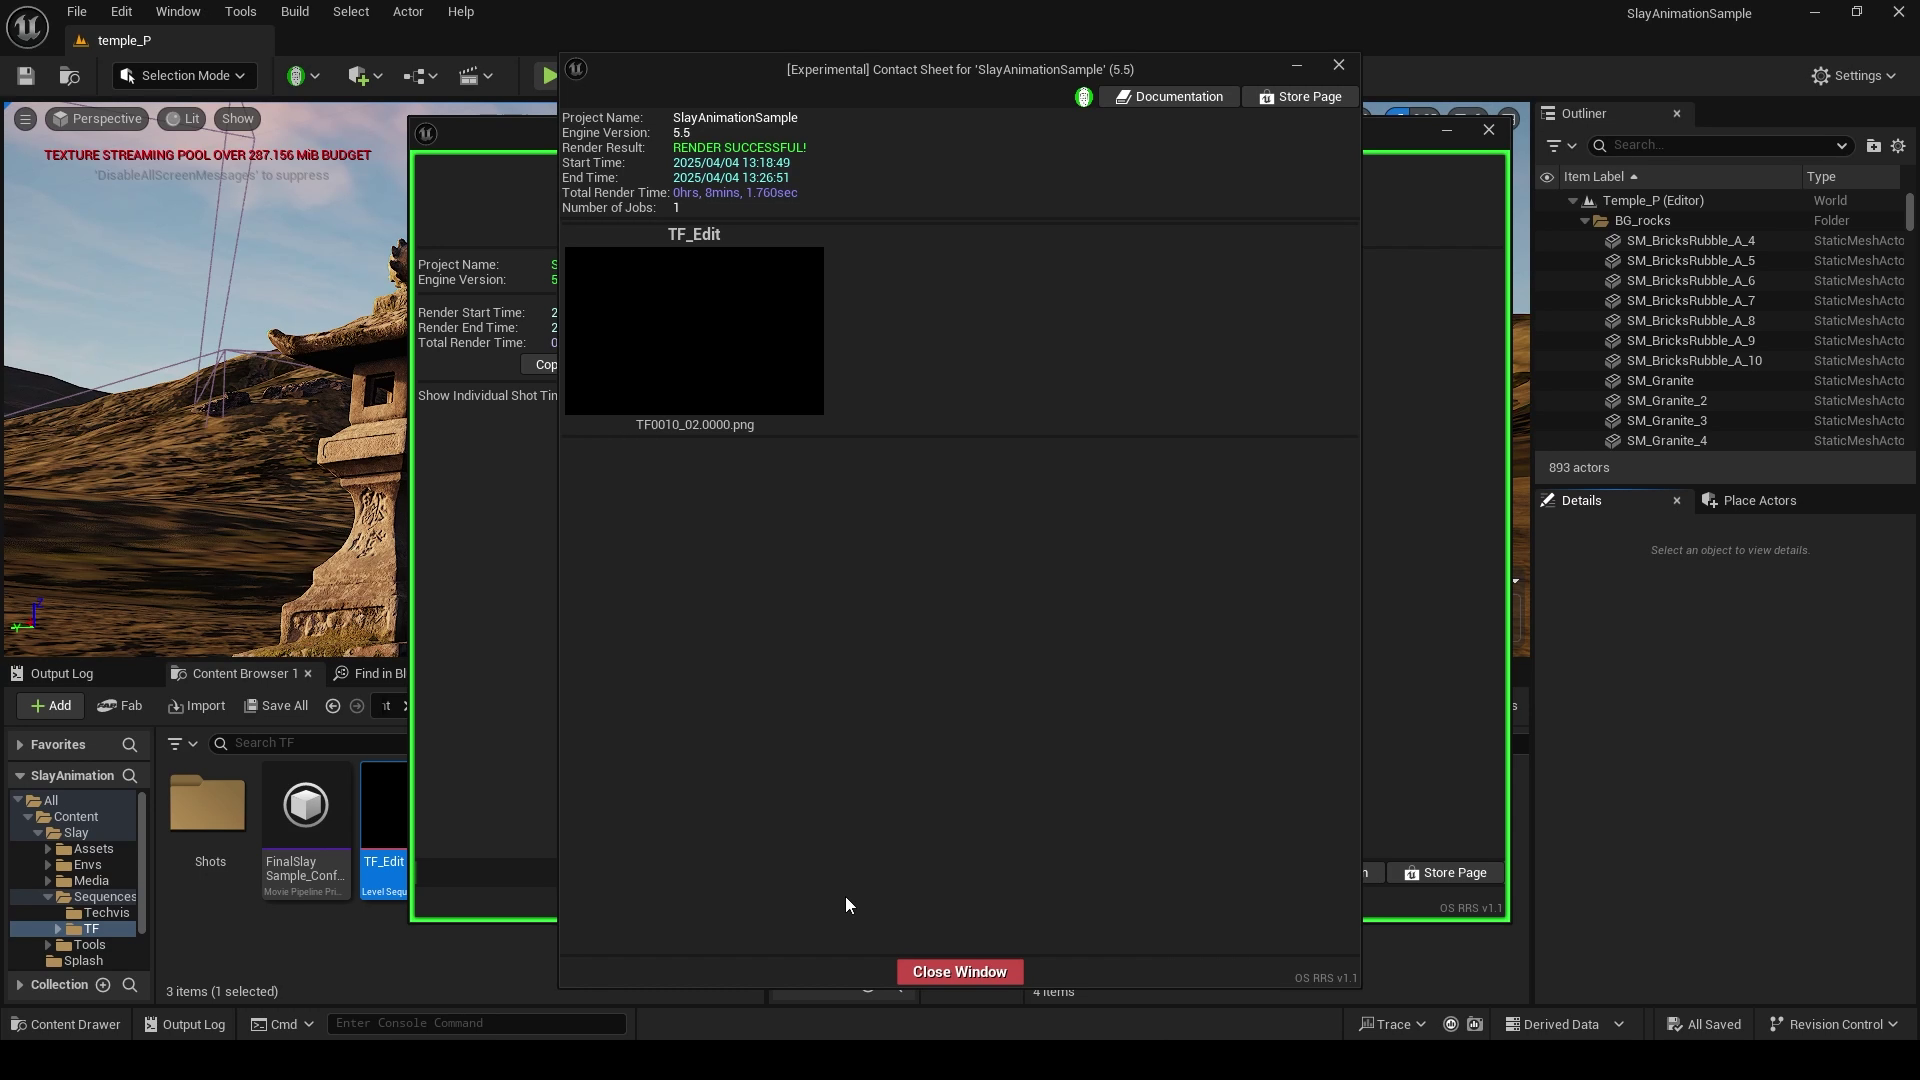Screen dimensions: 1920x1080
Task: Click the first icon right of Trace
Action: (1450, 1024)
